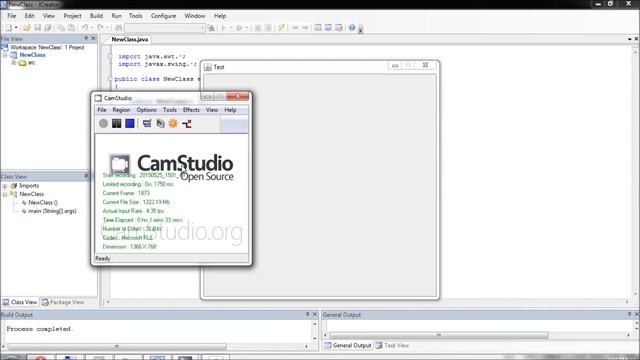Click the Save icon in JCreator toolbar
The width and height of the screenshot is (640, 360).
pos(37,28)
